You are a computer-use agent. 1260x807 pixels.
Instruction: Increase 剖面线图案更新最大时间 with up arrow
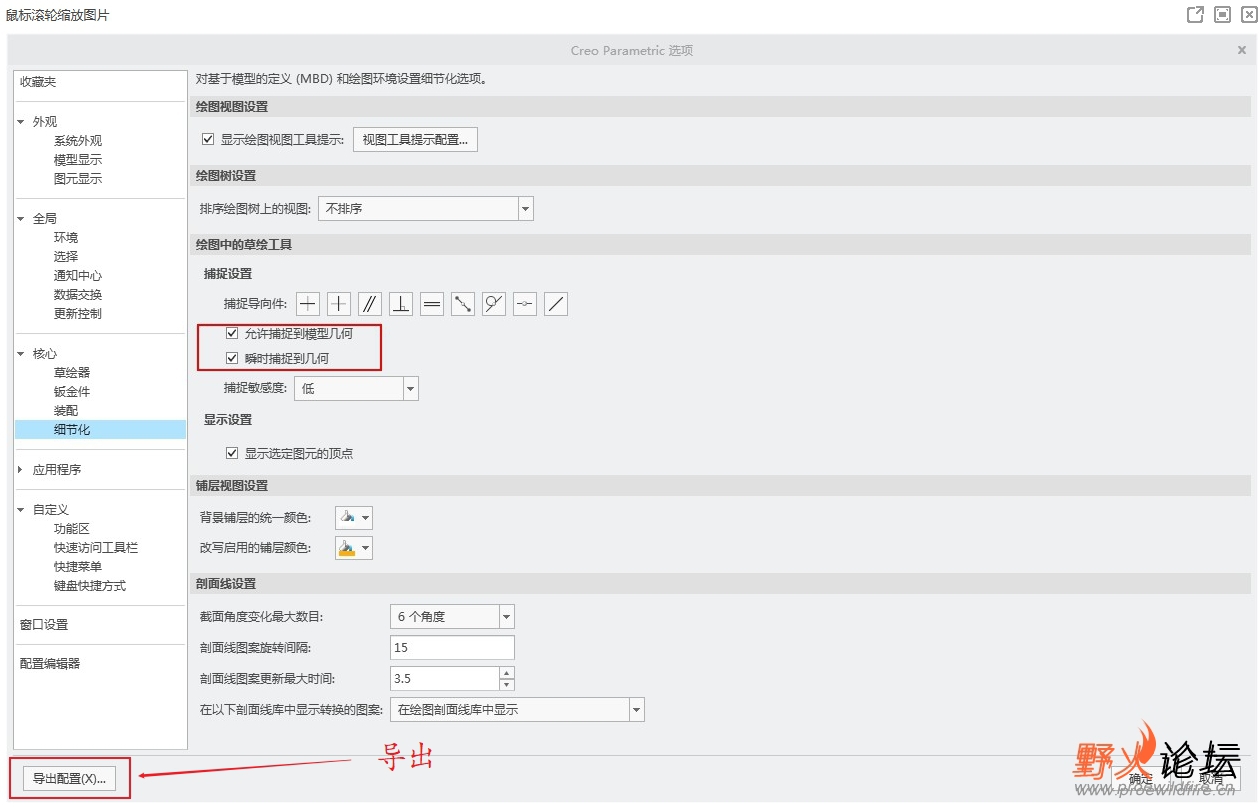pyautogui.click(x=507, y=673)
